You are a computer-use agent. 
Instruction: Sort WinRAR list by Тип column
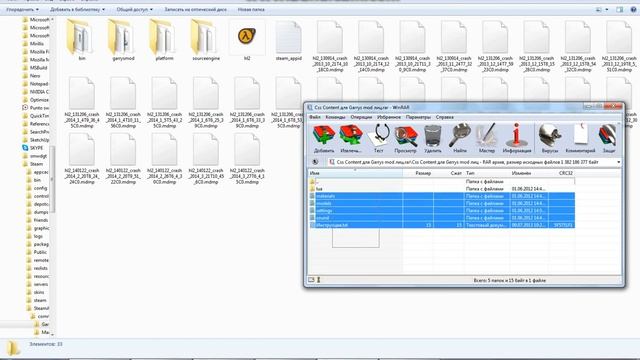click(487, 173)
